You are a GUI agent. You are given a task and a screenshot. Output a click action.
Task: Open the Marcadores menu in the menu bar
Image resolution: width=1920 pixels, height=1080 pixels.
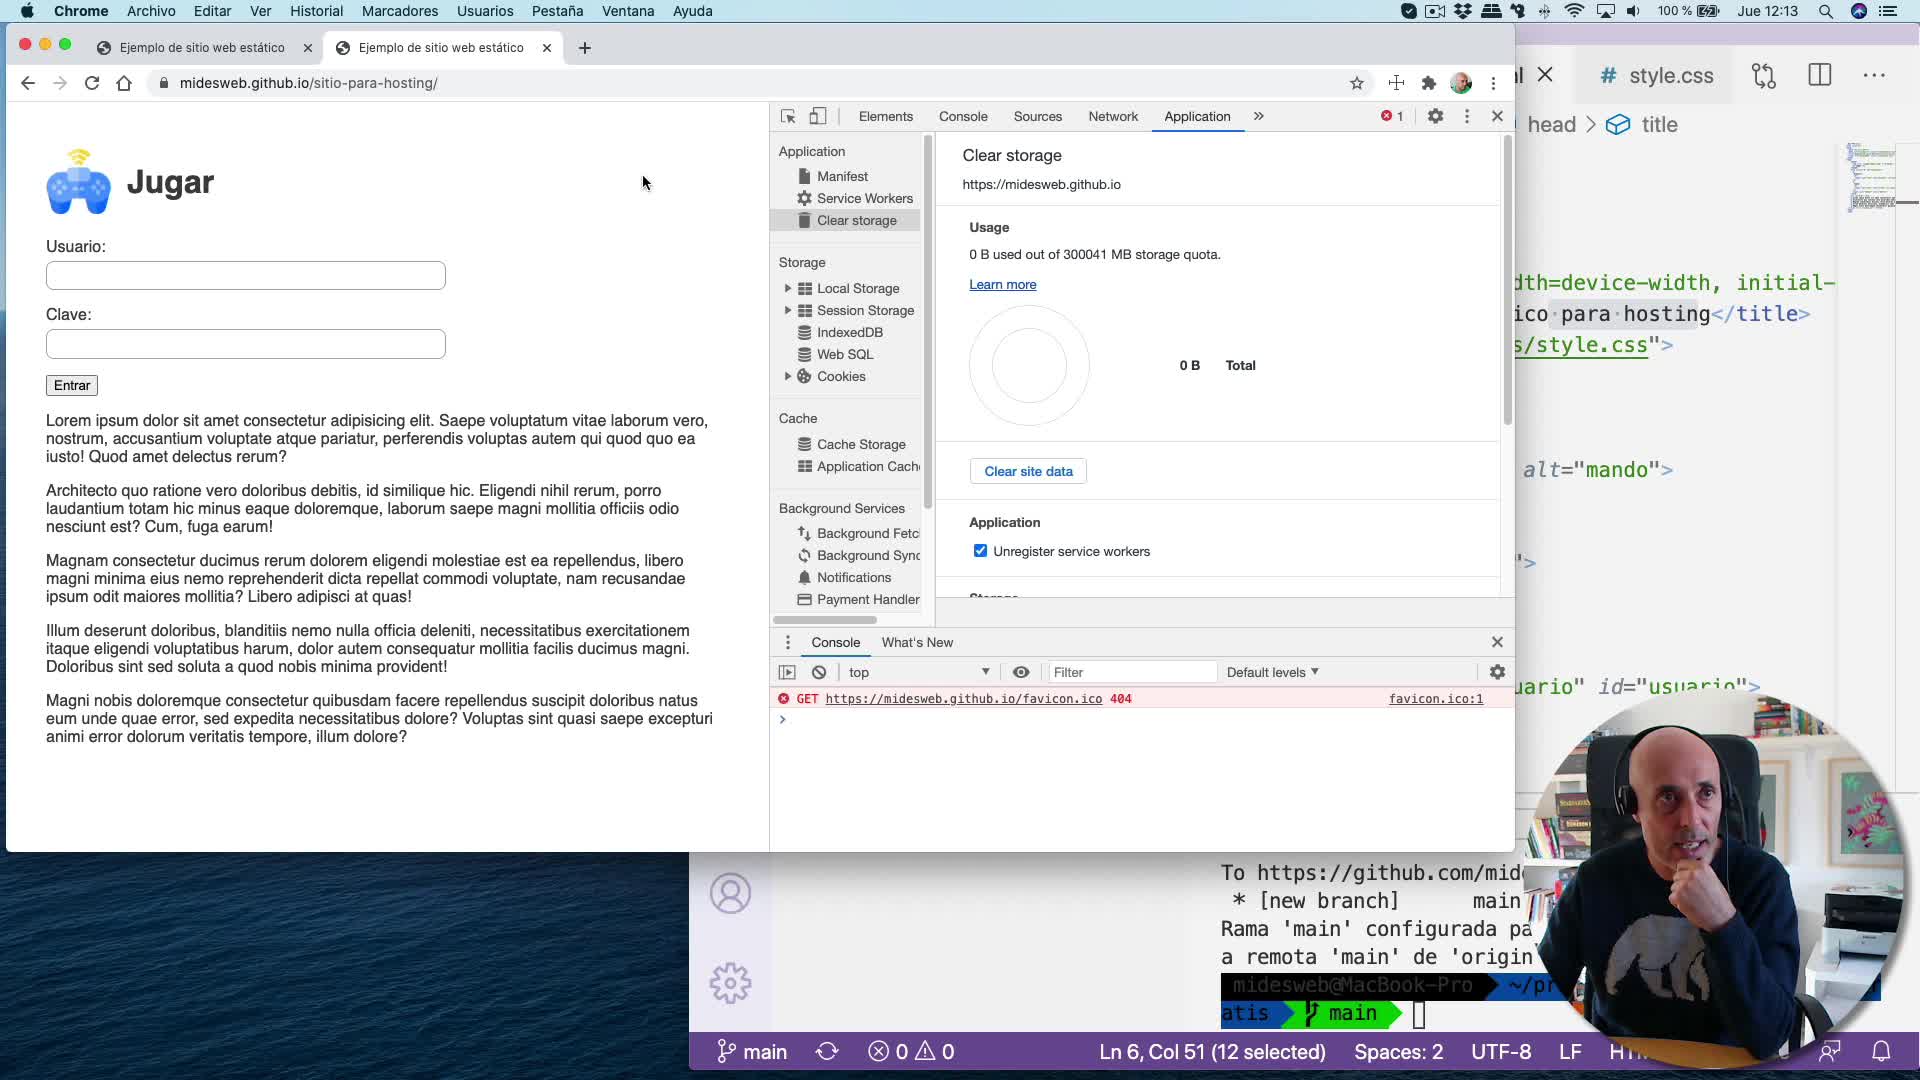[x=399, y=11]
